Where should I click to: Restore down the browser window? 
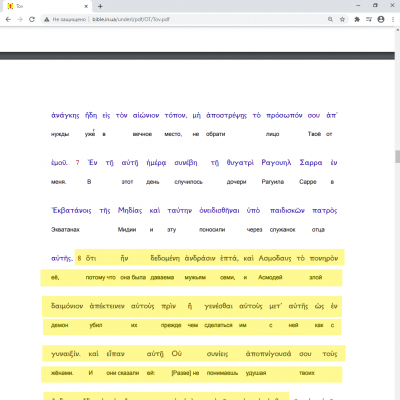coord(375,6)
